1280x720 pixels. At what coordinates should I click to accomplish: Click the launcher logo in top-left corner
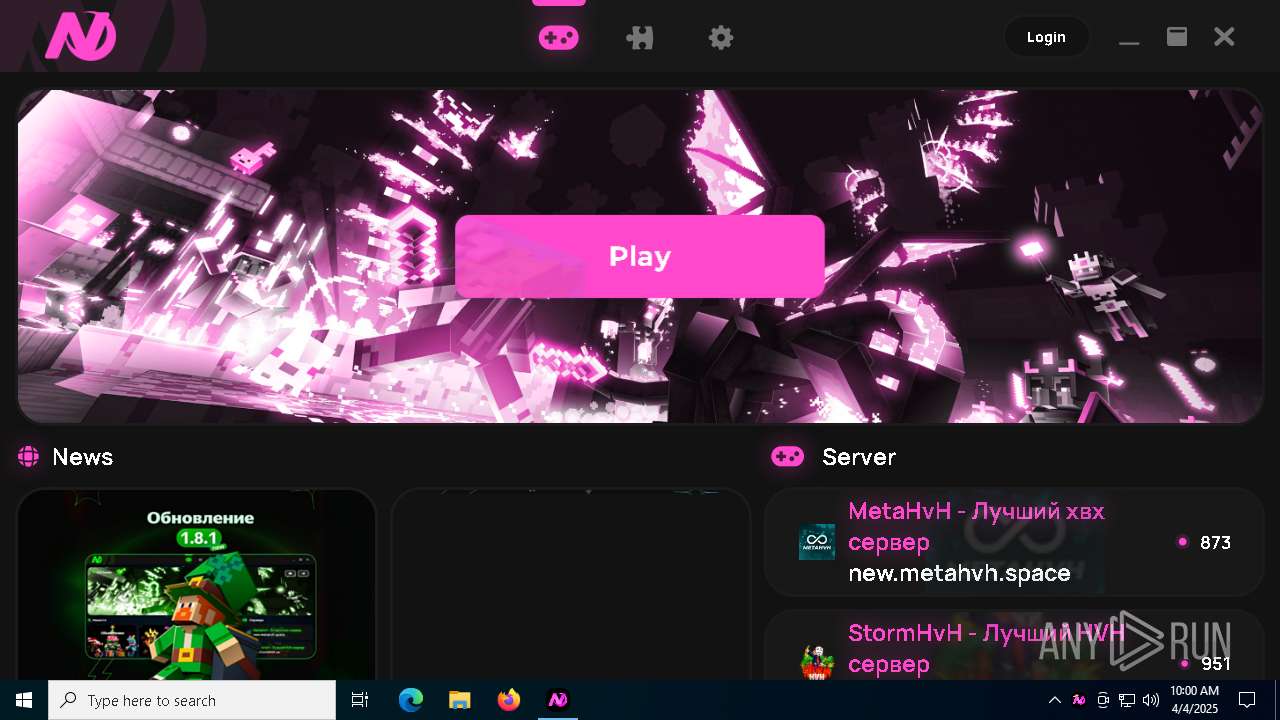81,38
